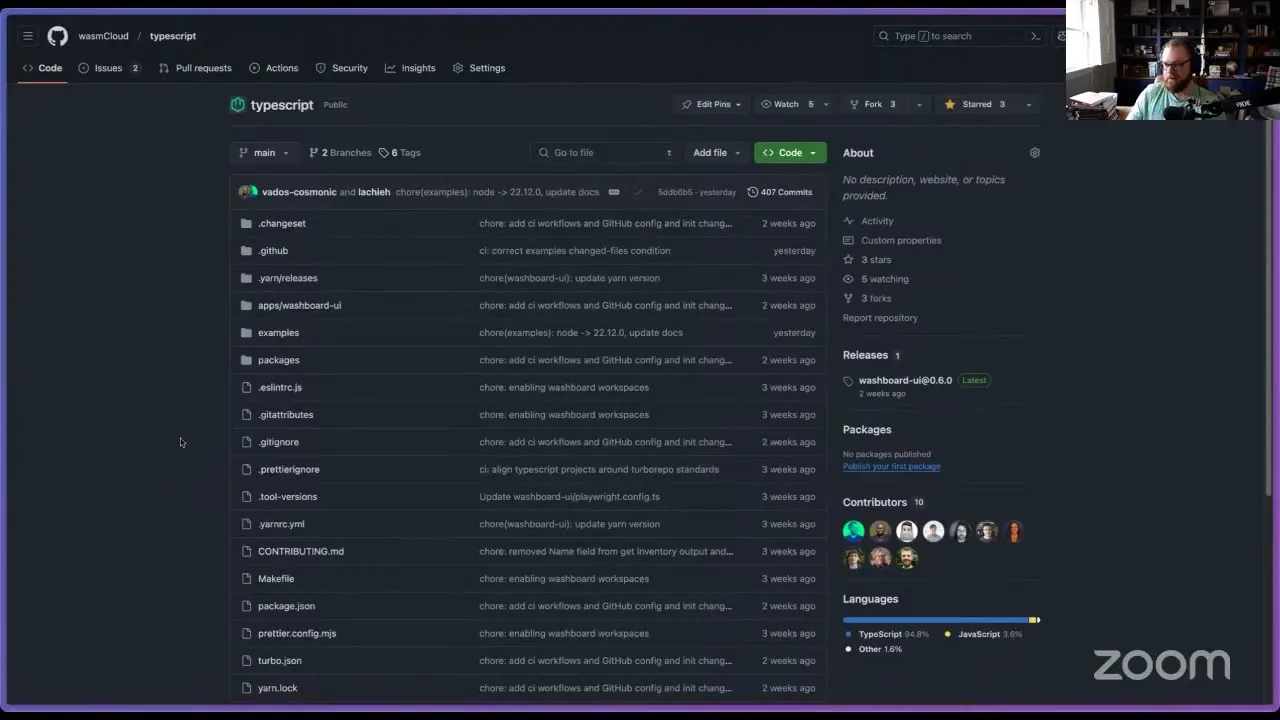The height and width of the screenshot is (720, 1280).
Task: Open the 407 Commits history
Action: (780, 192)
